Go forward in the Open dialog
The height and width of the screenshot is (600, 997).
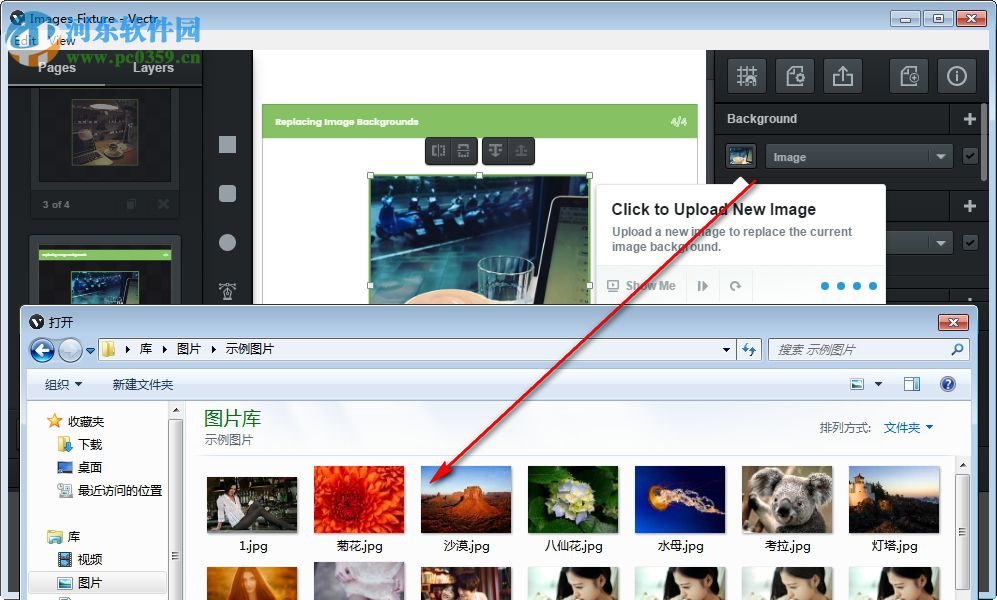(70, 350)
